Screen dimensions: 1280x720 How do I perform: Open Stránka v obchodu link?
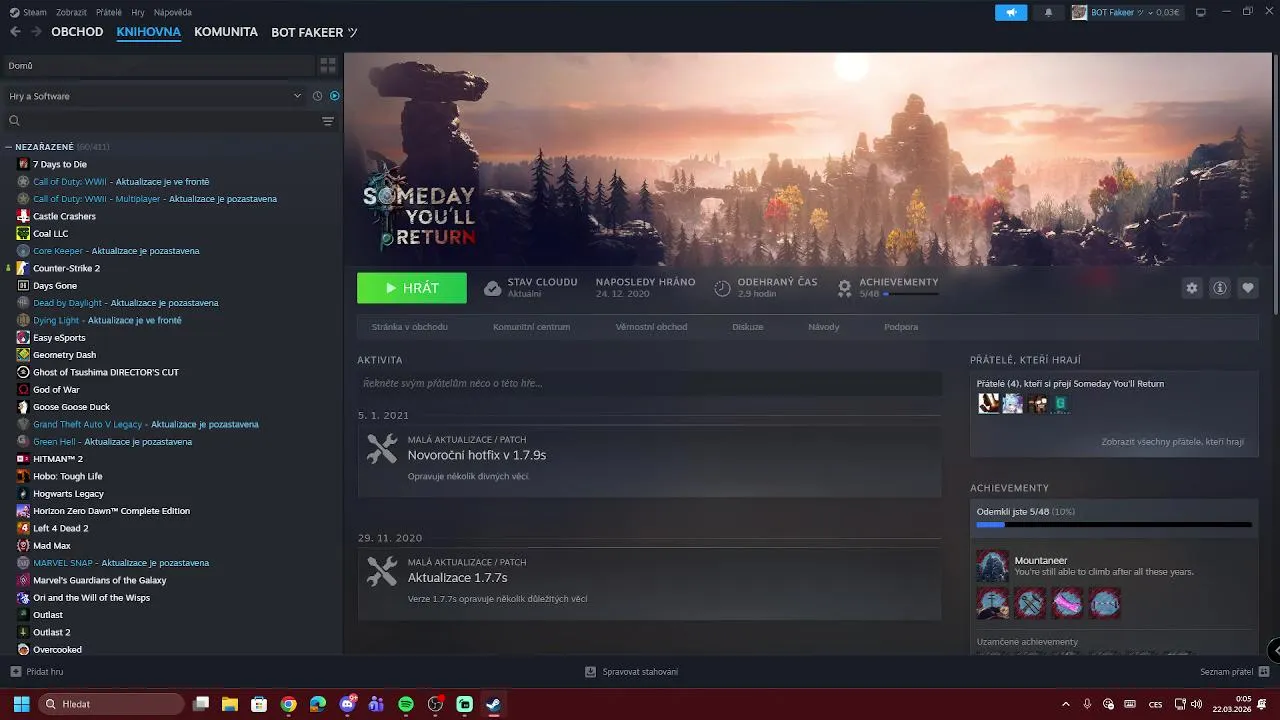410,327
